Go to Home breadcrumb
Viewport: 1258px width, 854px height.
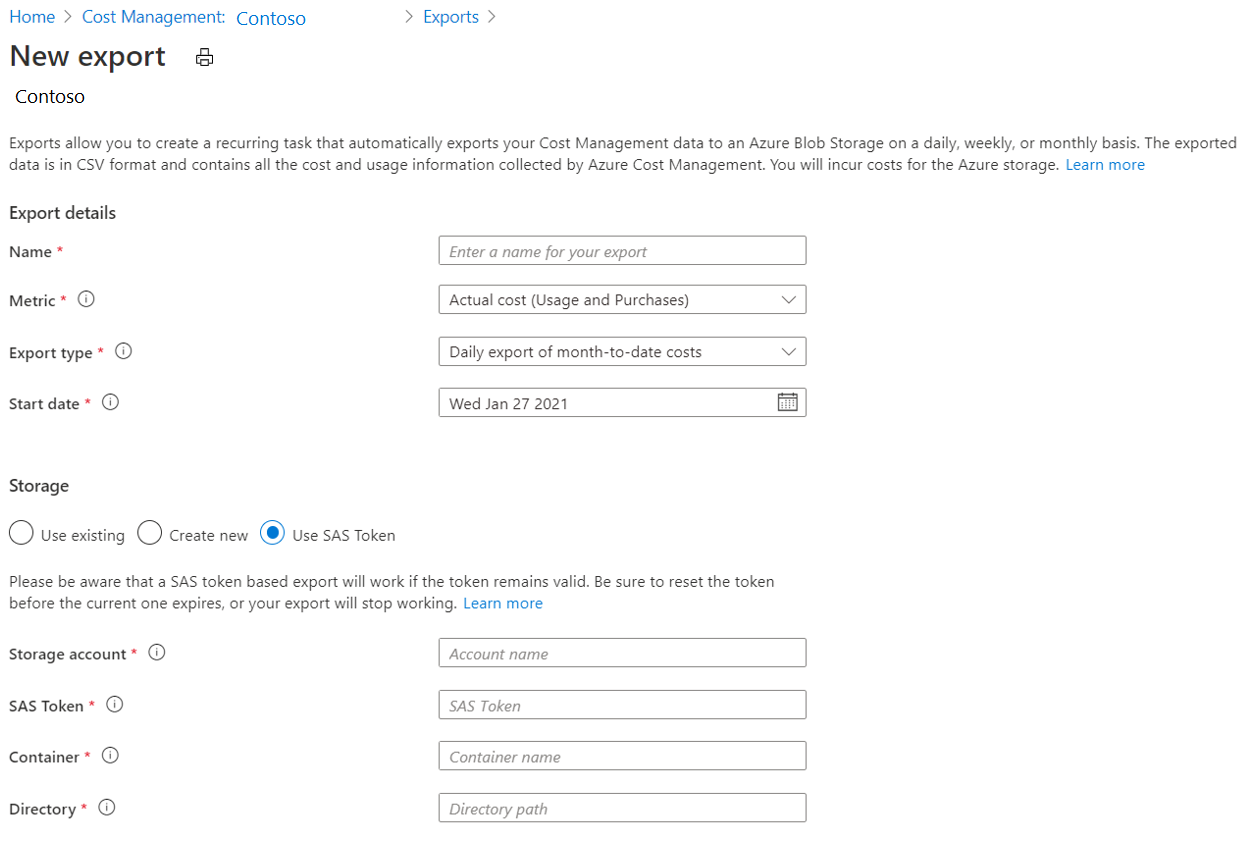tap(32, 17)
